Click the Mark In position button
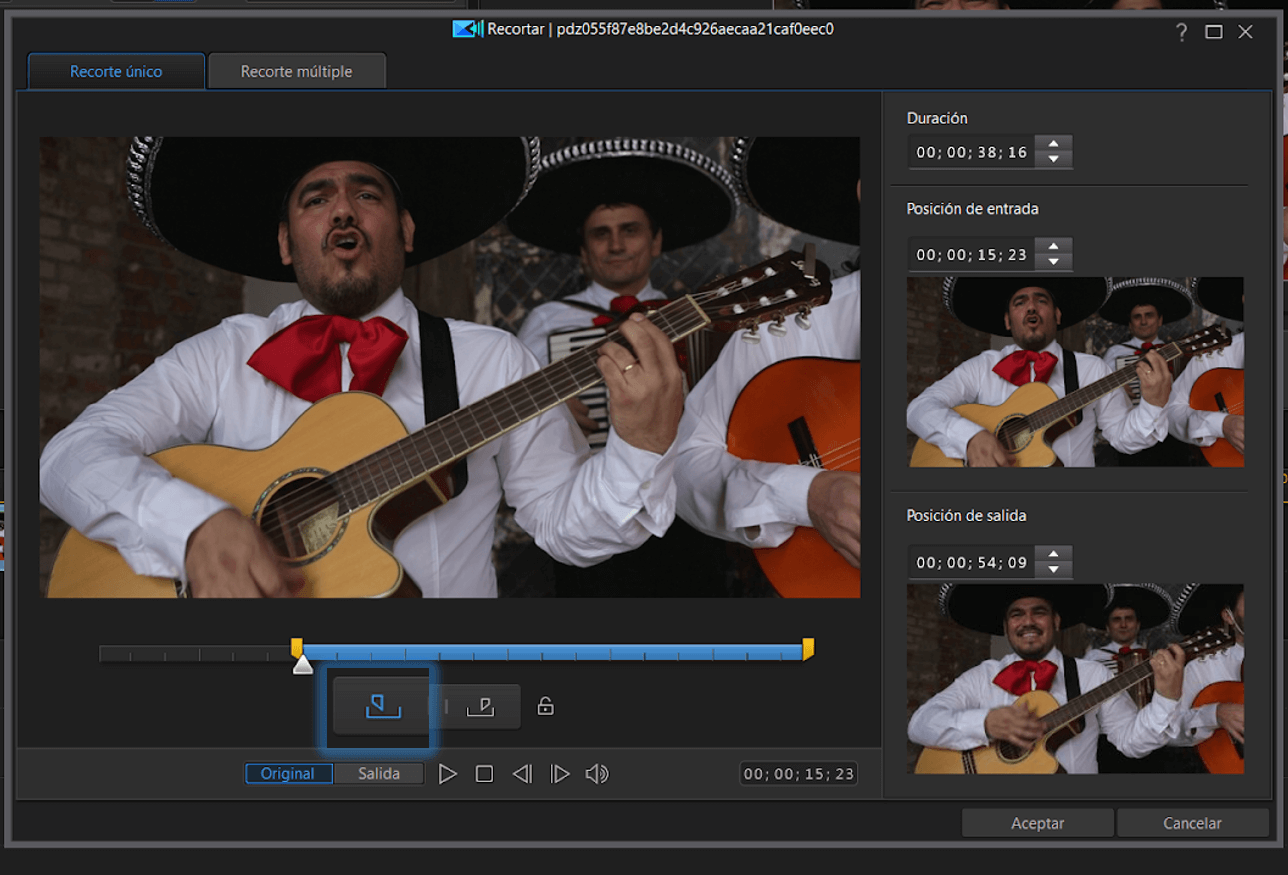1288x875 pixels. [x=382, y=707]
